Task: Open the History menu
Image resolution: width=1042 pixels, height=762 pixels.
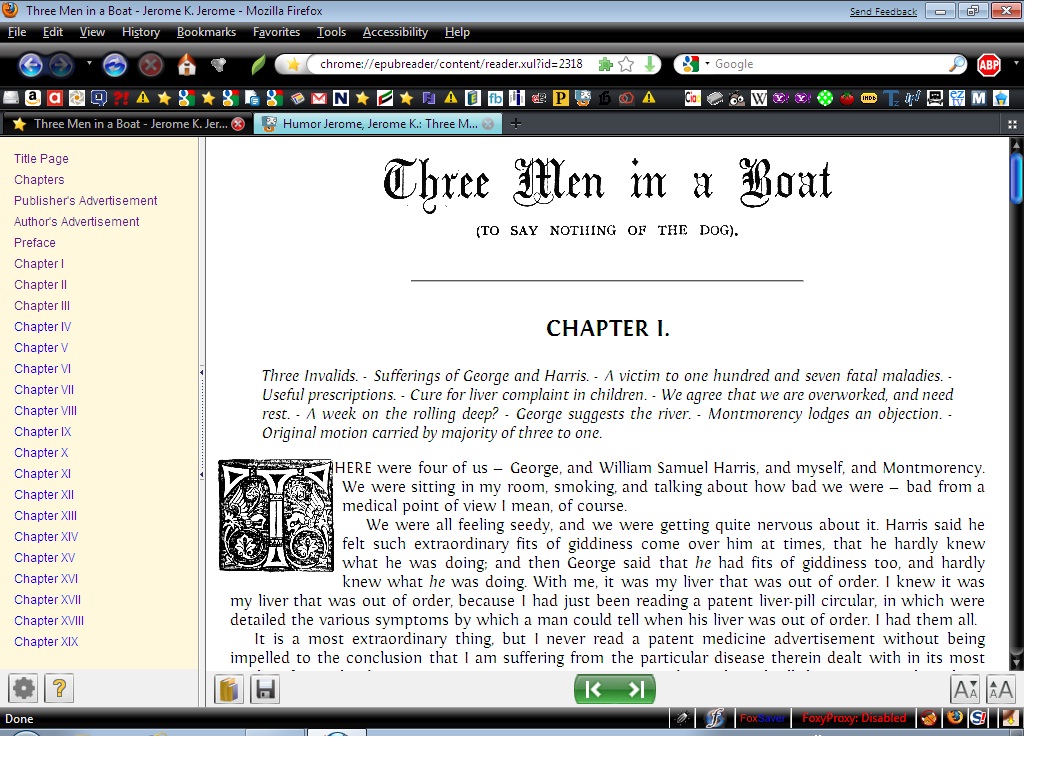Action: point(140,32)
